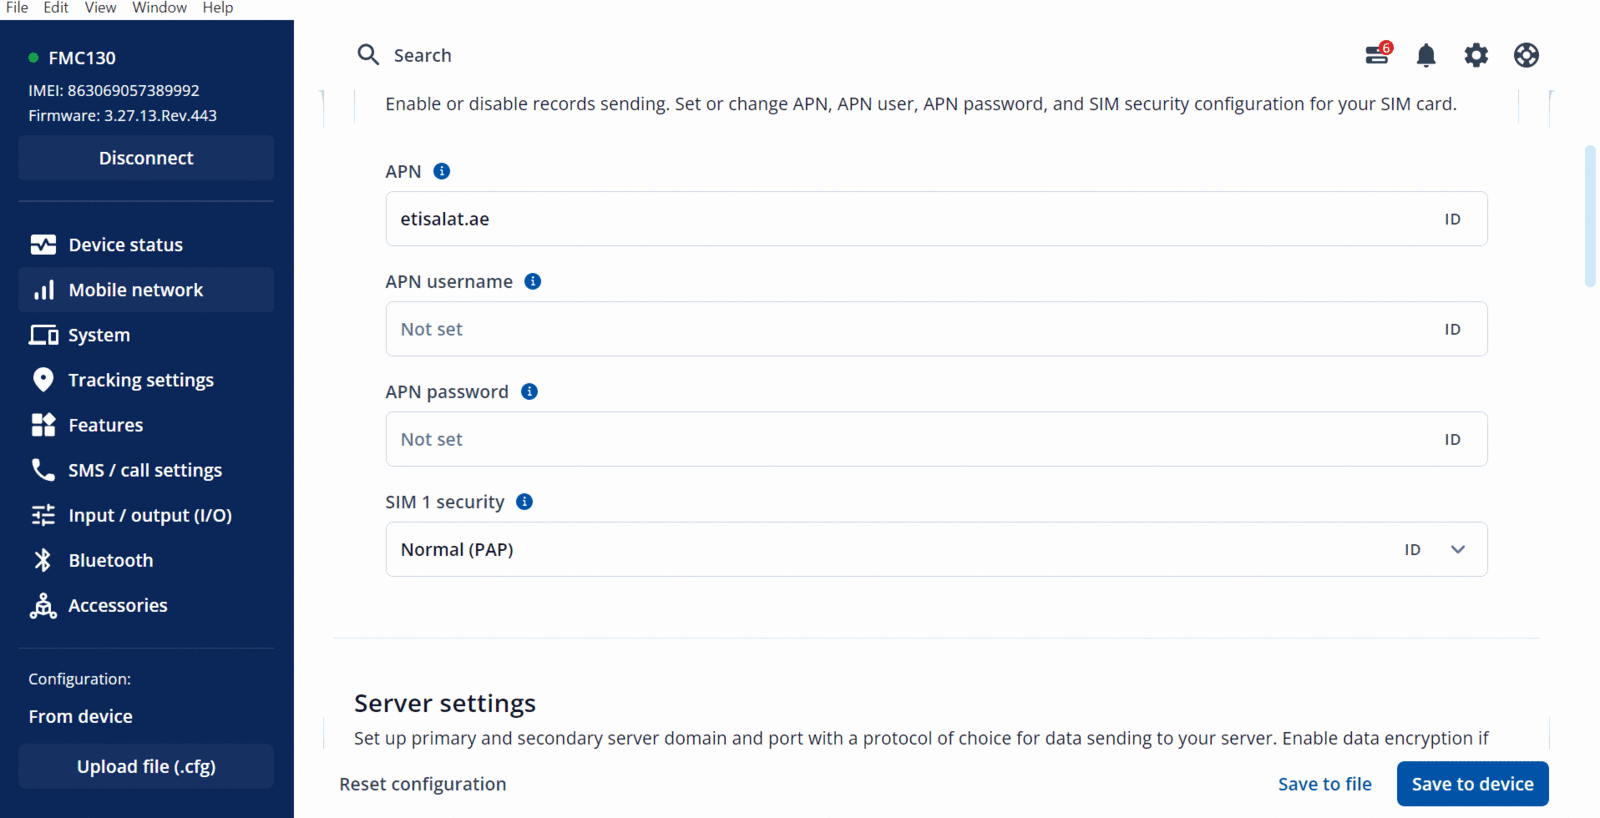1600x818 pixels.
Task: Click the Save to file link
Action: [1324, 785]
